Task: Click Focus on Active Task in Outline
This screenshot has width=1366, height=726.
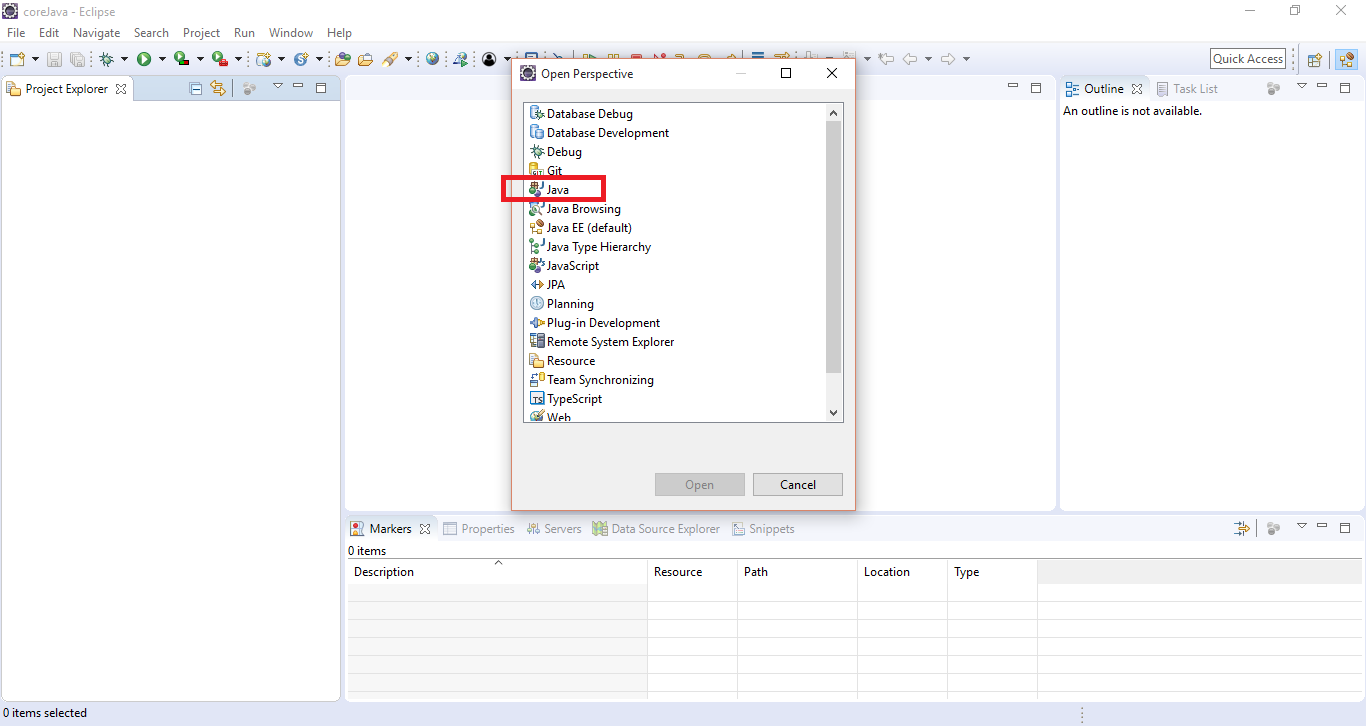Action: 1273,89
